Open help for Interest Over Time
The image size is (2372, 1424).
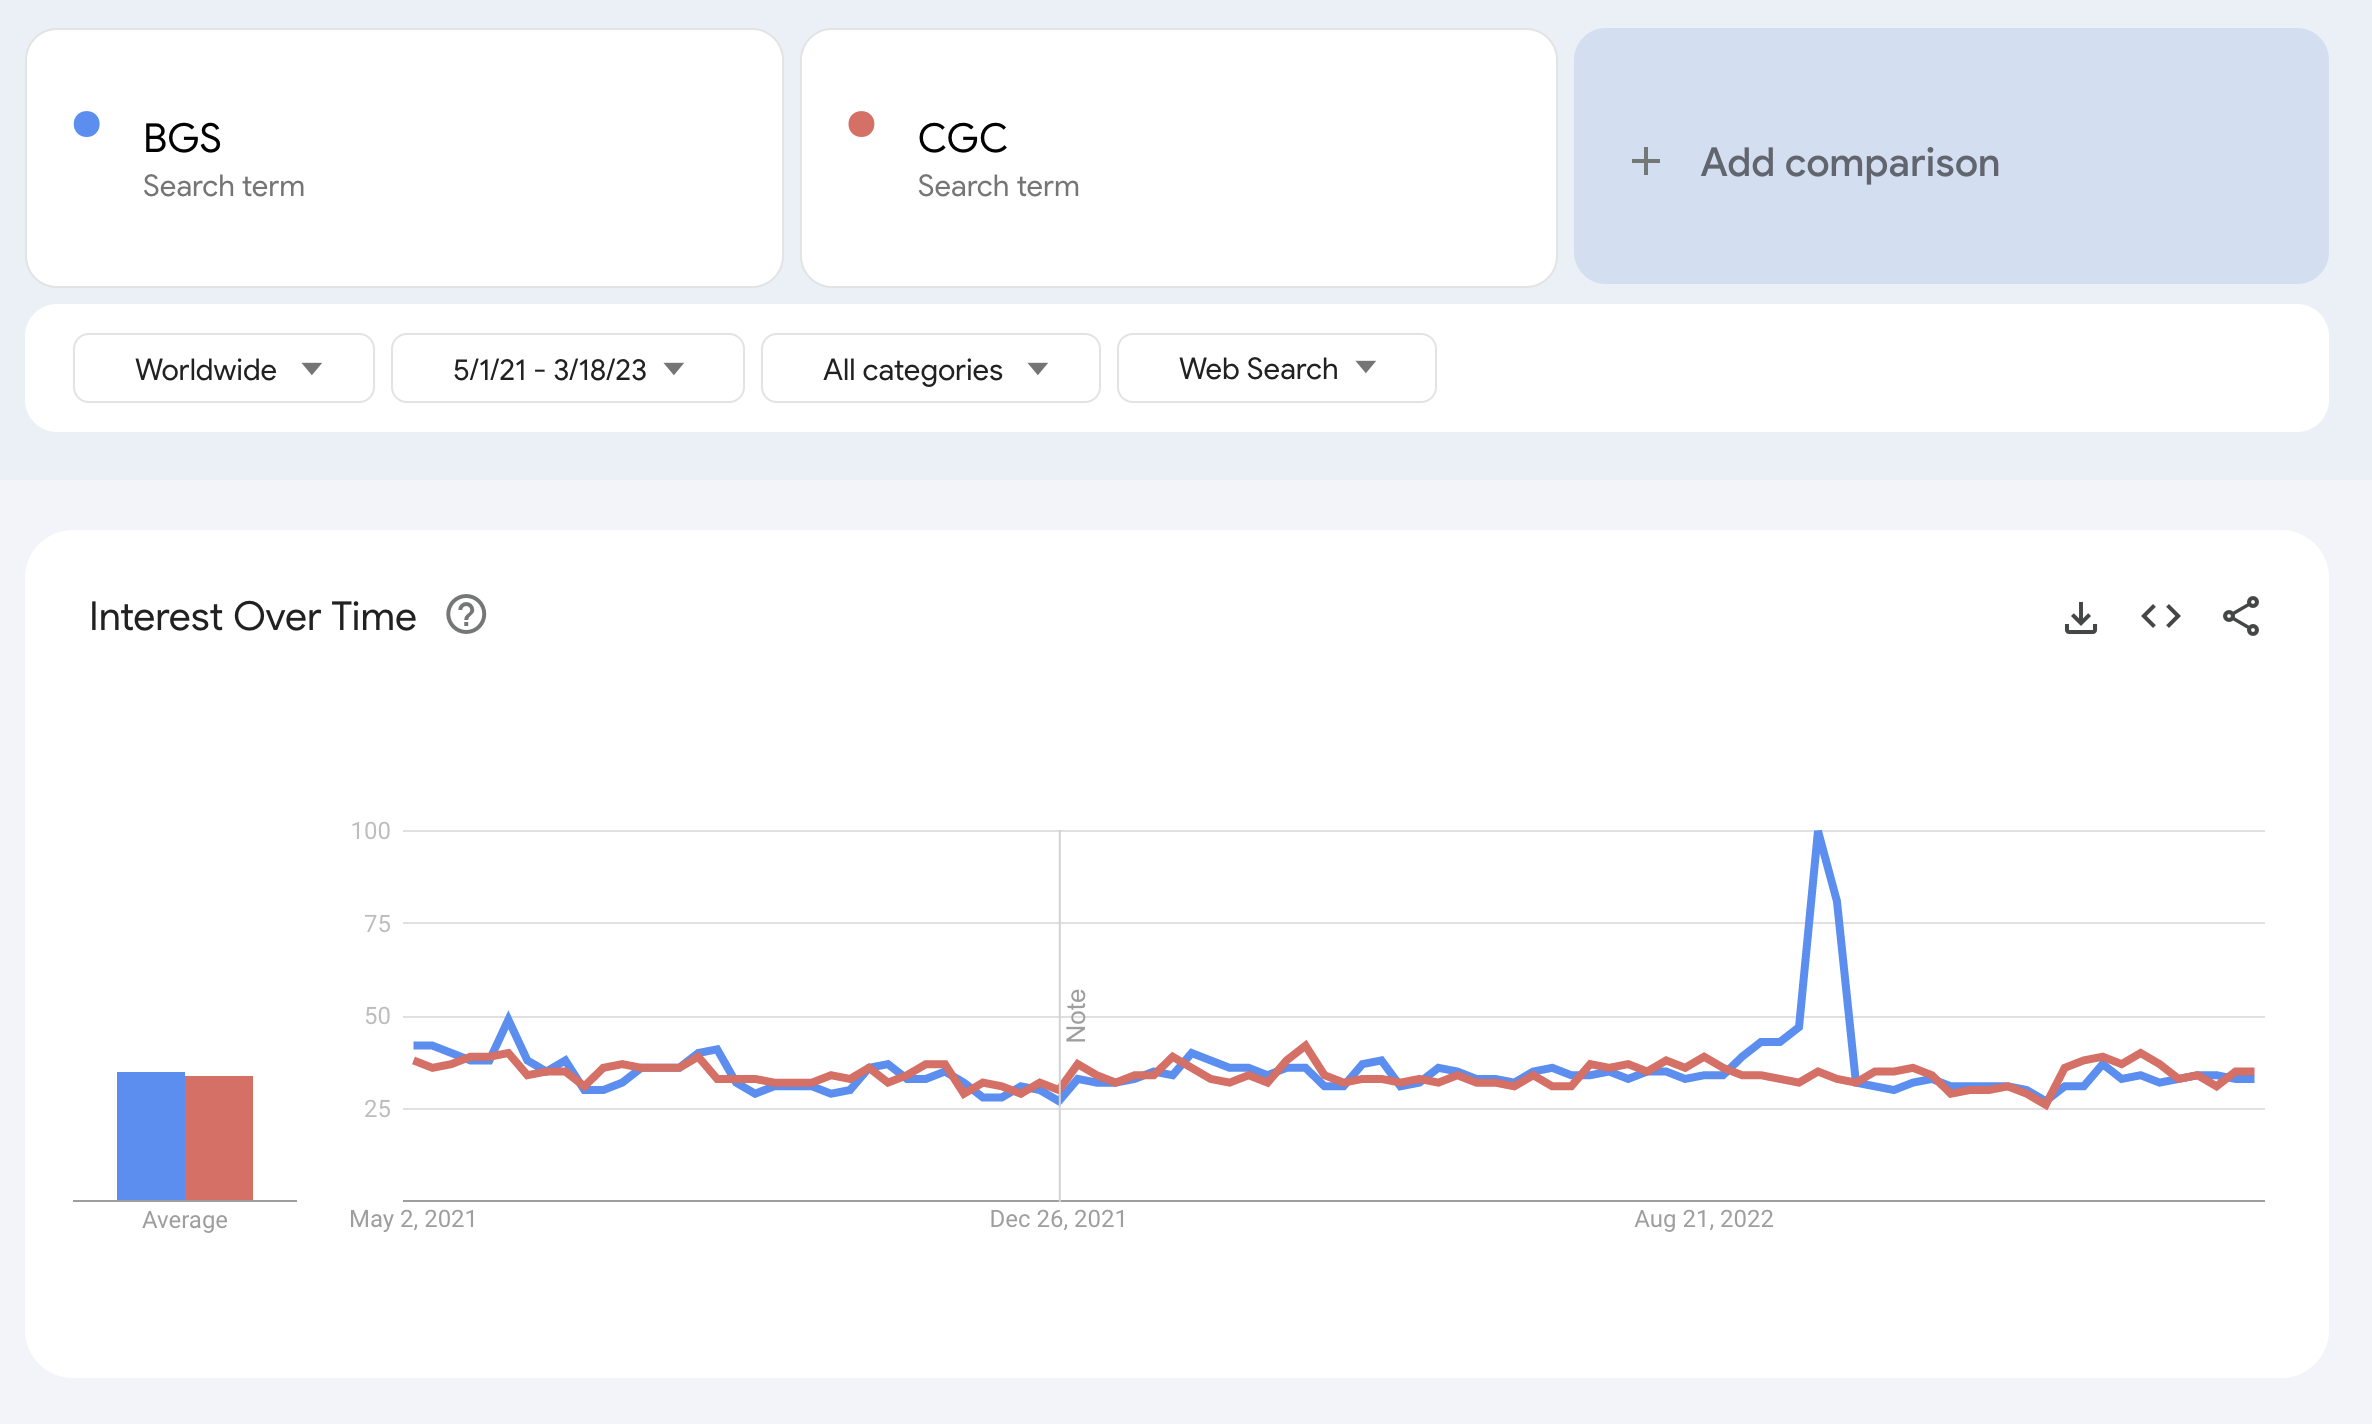[466, 615]
